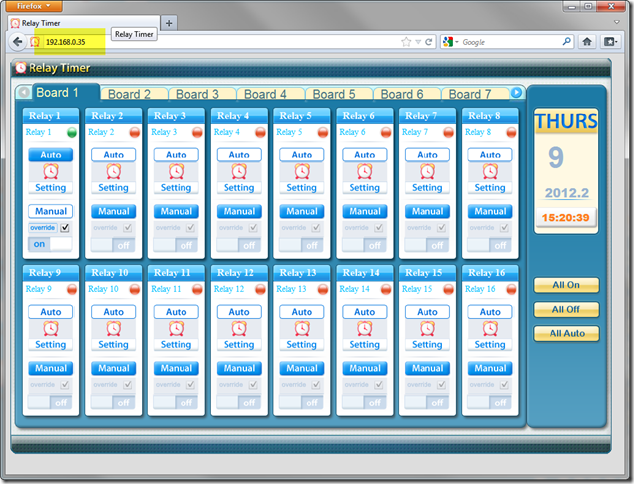Open the search engine selector dropdown
Viewport: 634px width, 484px height.
click(451, 42)
